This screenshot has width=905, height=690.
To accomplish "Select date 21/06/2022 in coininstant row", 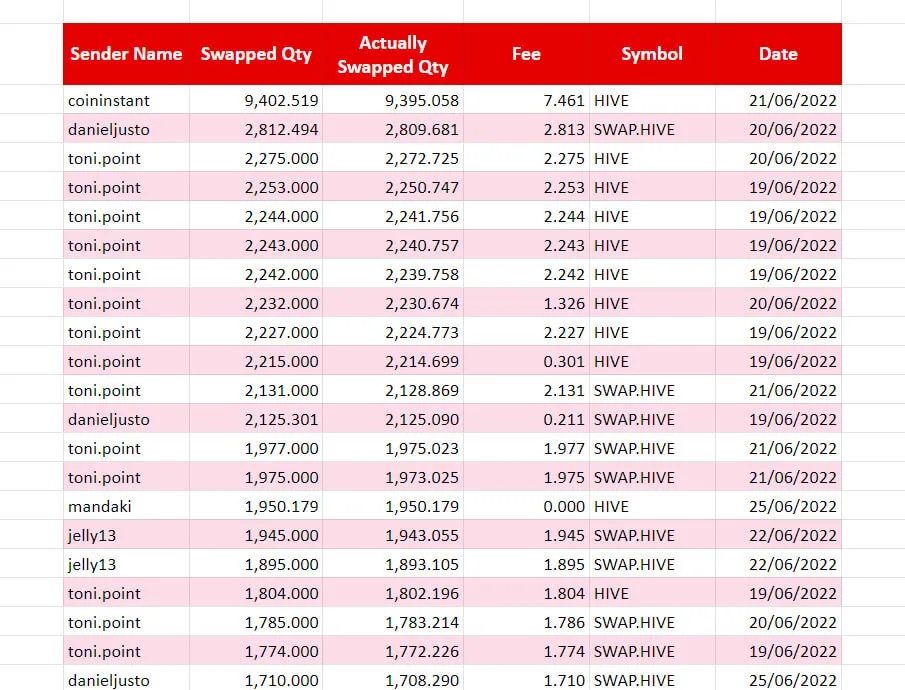I will pos(778,100).
